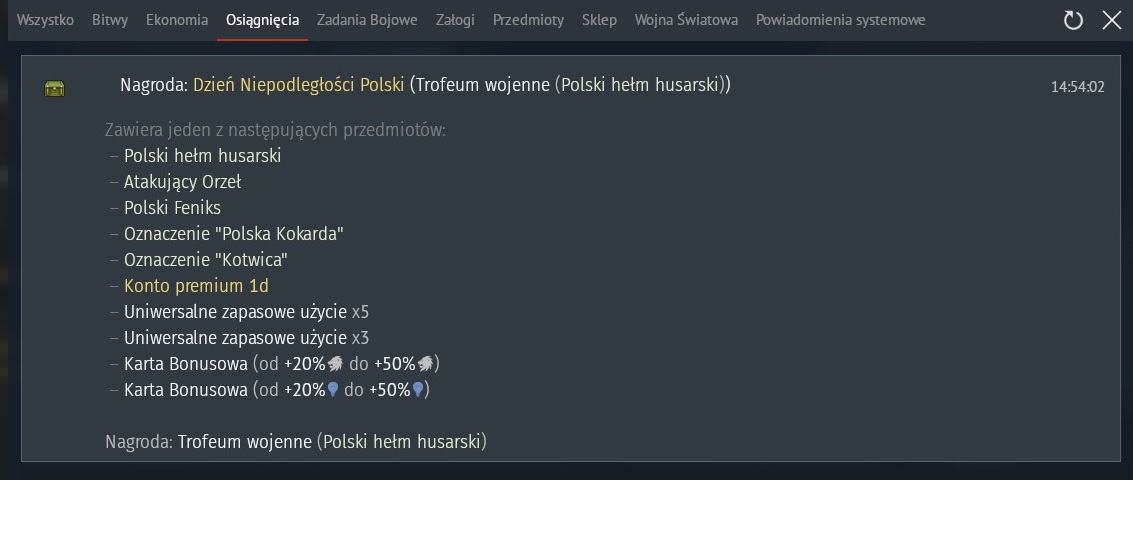The height and width of the screenshot is (537, 1133).
Task: Click the Silver Lion icon after +20%
Action: click(x=336, y=364)
